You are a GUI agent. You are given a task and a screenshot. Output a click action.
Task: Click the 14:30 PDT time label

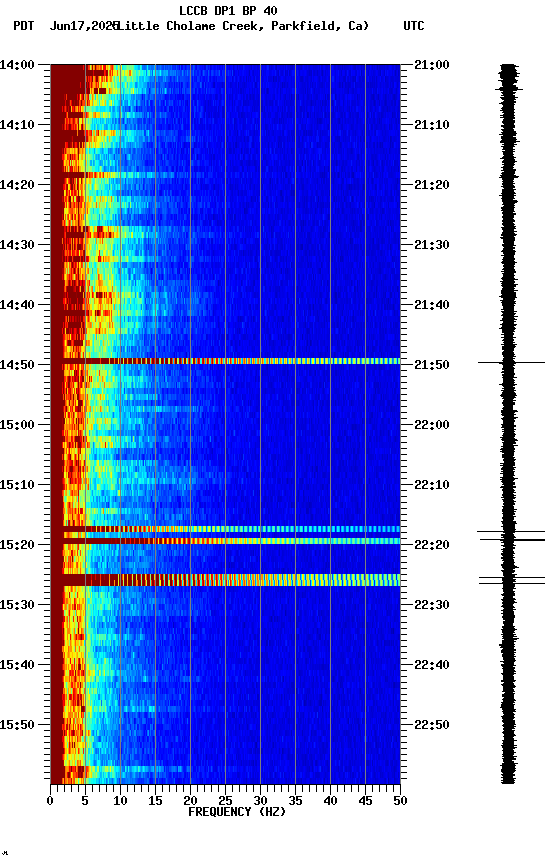[17, 245]
